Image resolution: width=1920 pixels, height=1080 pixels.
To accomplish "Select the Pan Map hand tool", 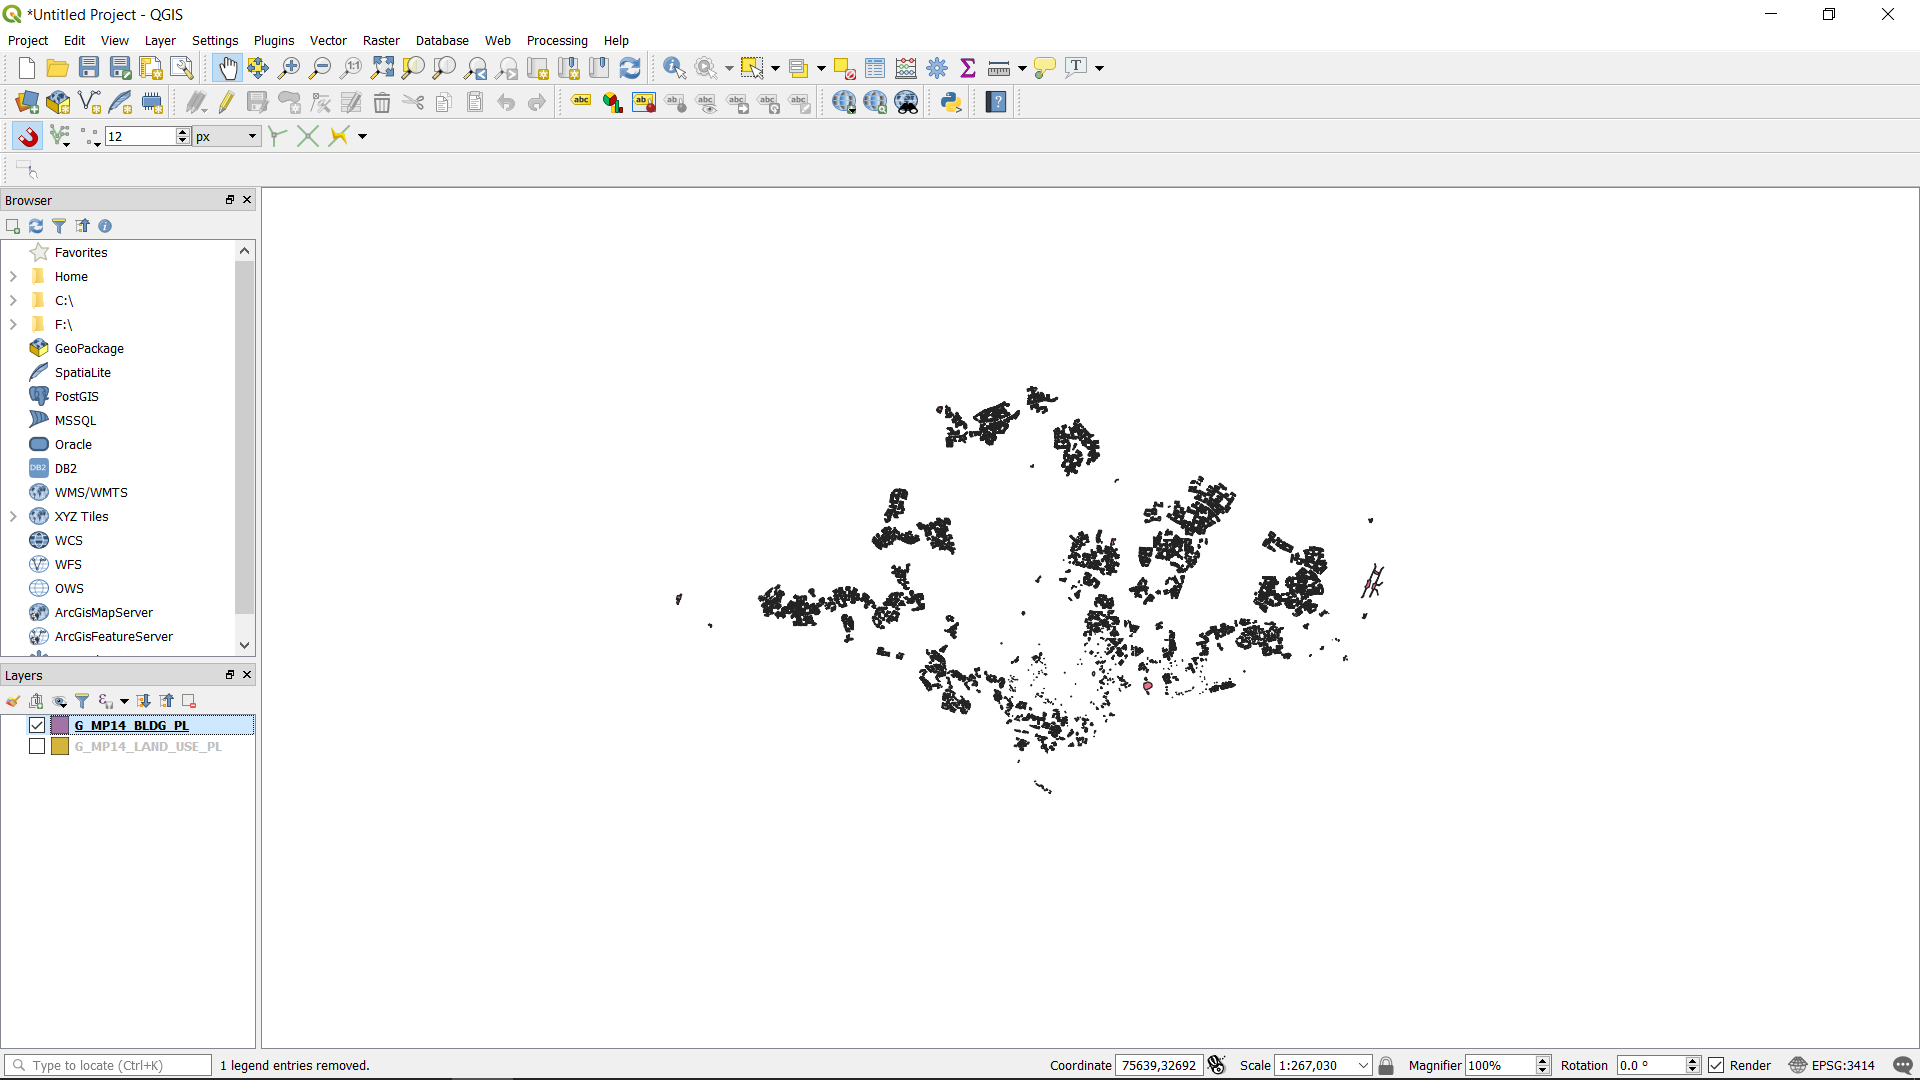I will [227, 68].
